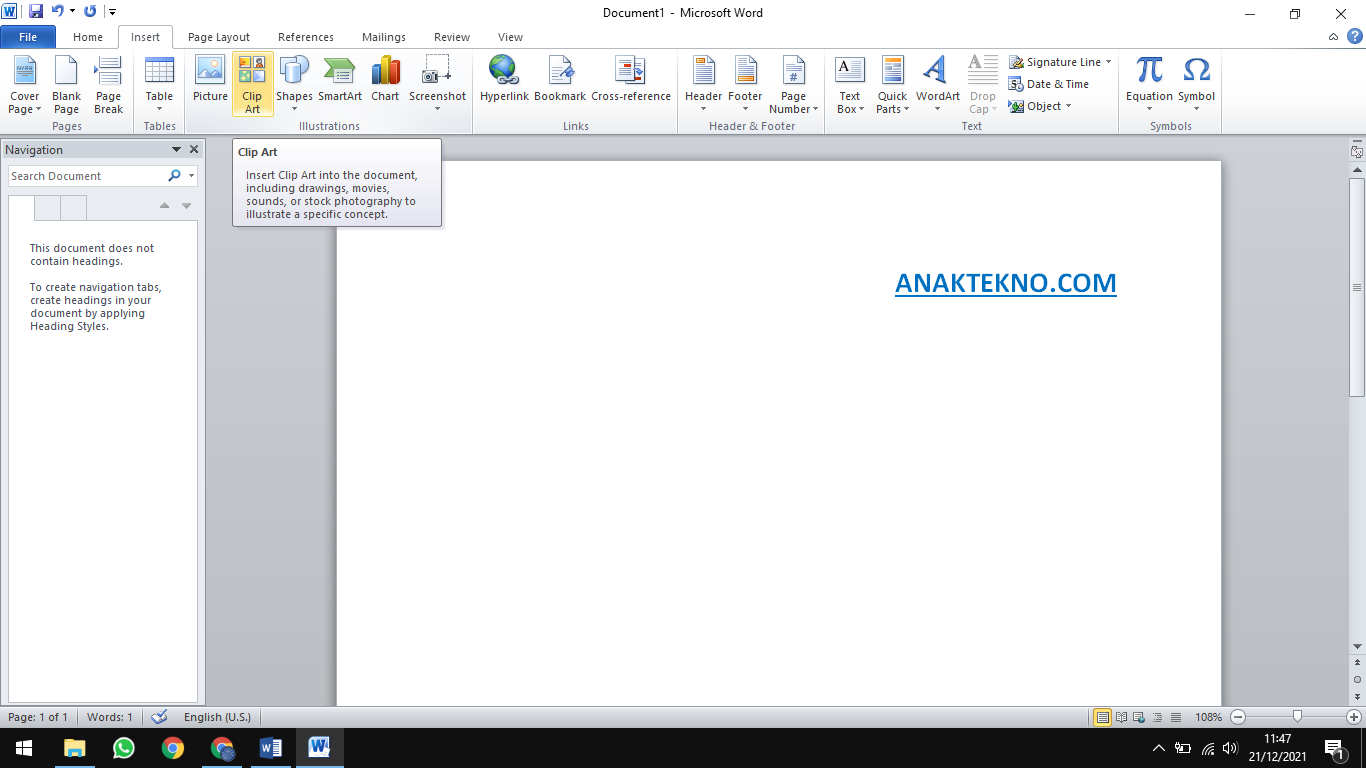Open Quick Parts gallery
The height and width of the screenshot is (768, 1366).
coord(892,85)
